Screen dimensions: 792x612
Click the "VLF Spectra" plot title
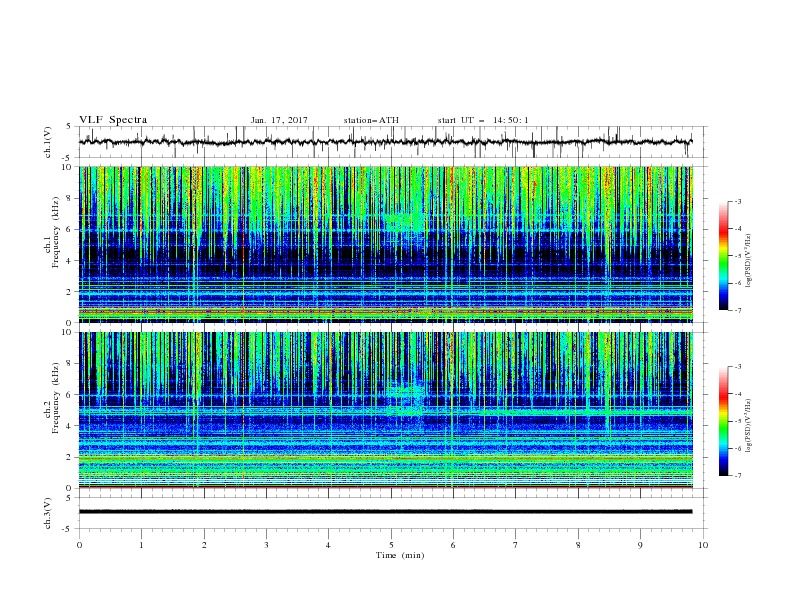click(113, 120)
